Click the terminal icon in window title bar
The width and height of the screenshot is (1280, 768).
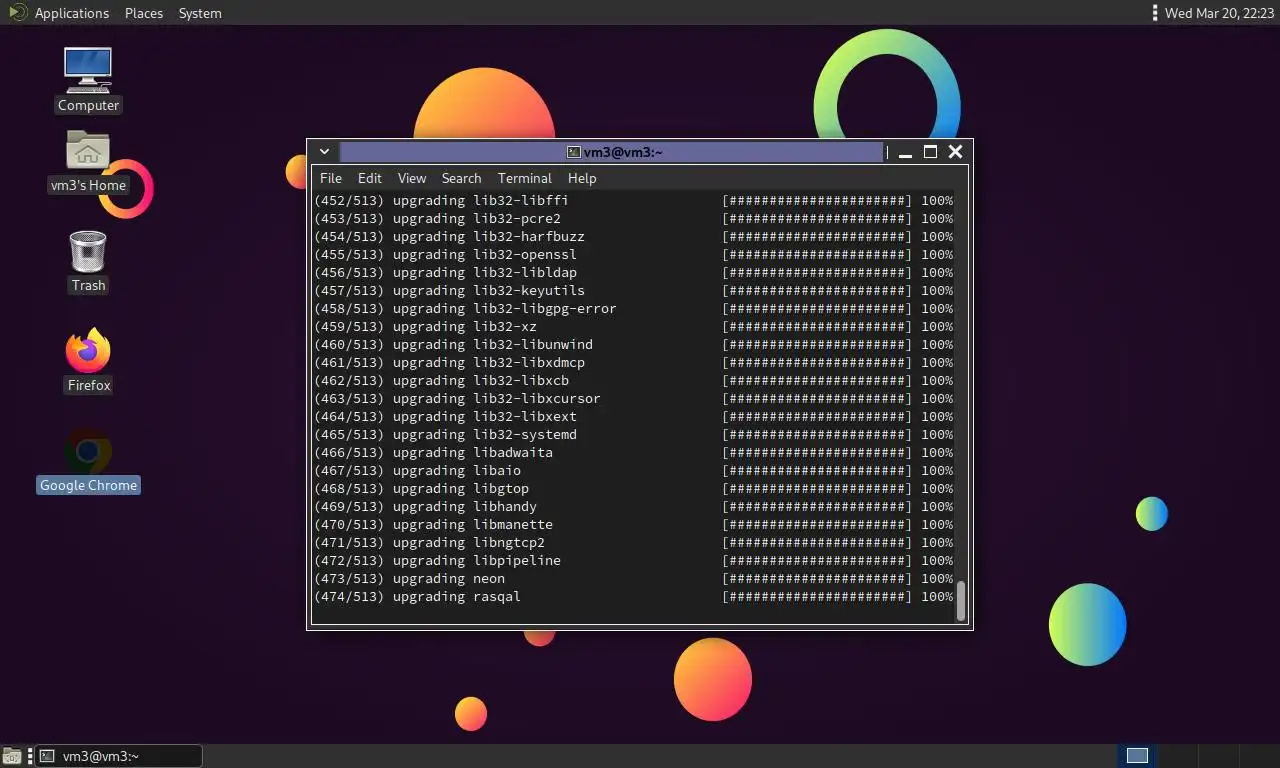(574, 152)
